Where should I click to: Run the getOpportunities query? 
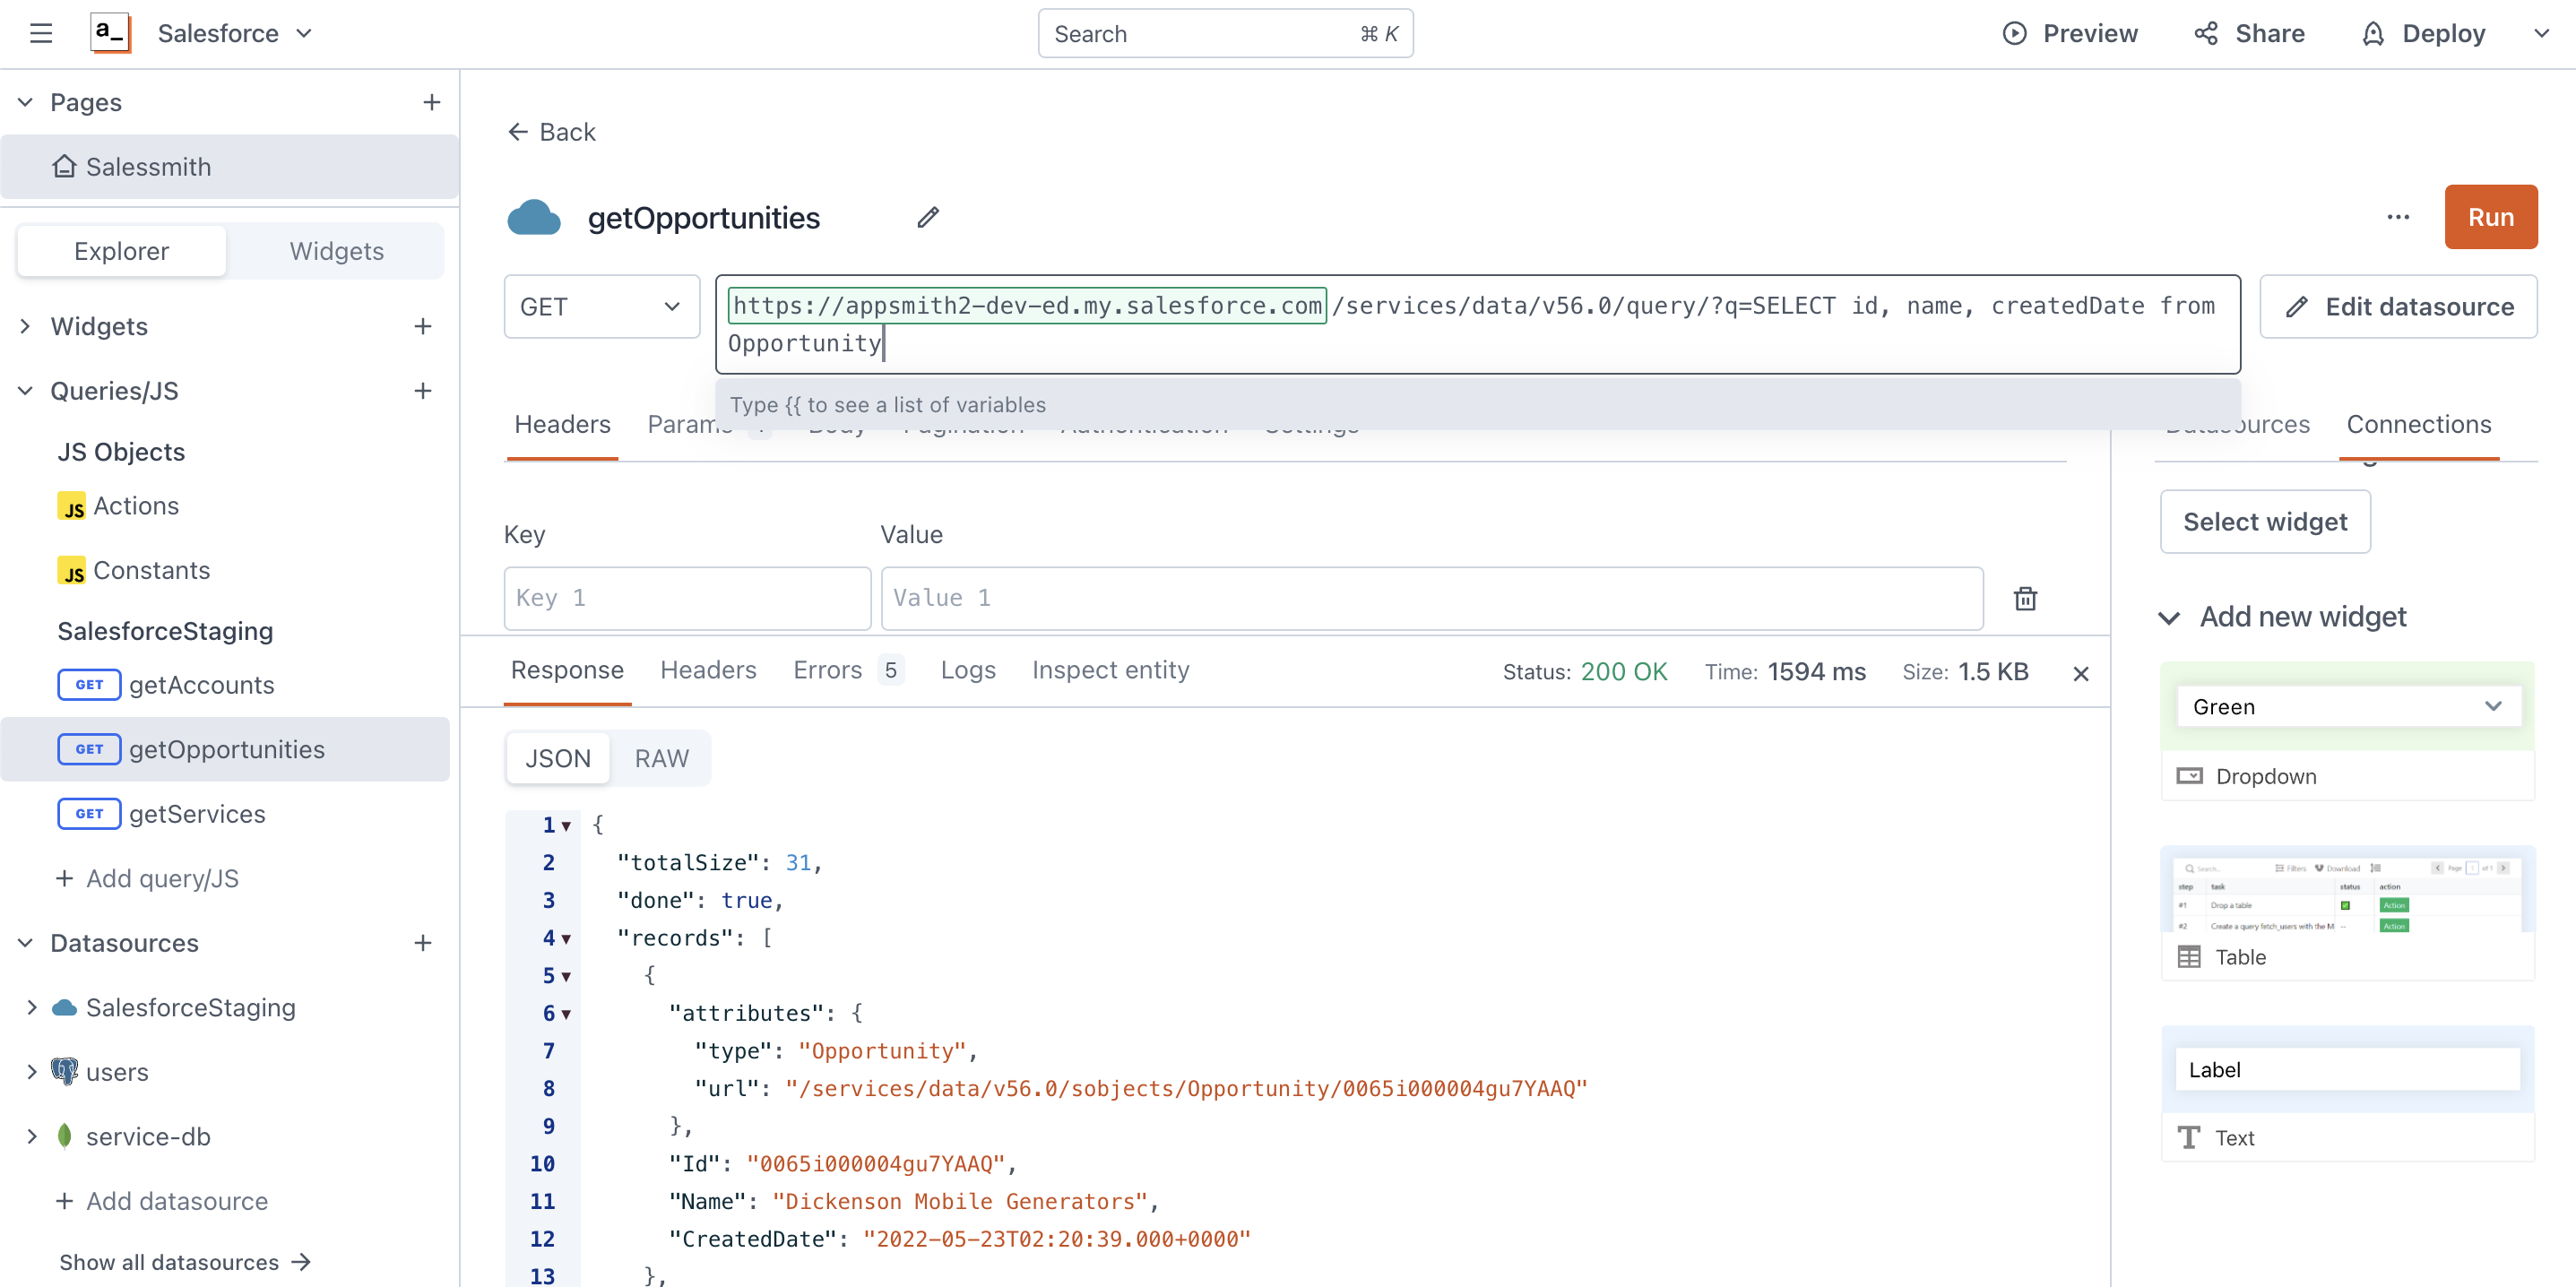2490,217
